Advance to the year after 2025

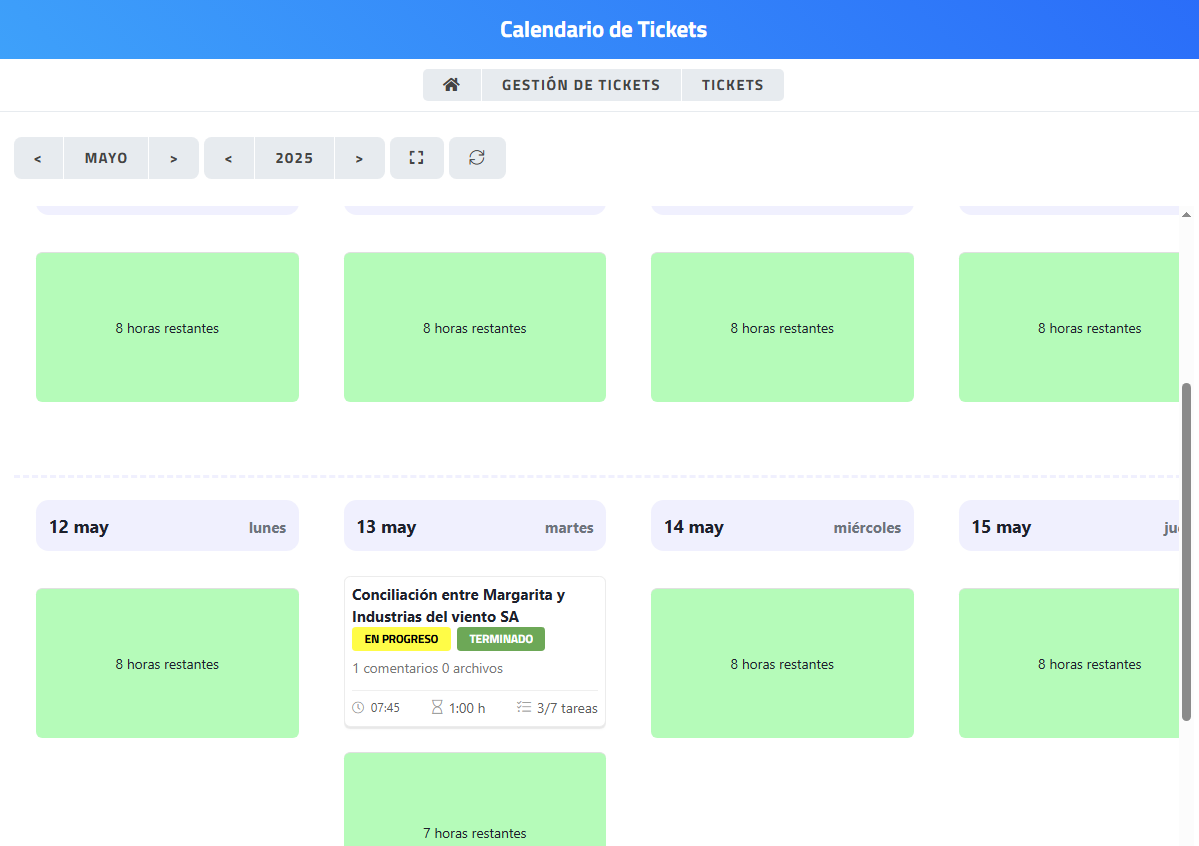[359, 158]
